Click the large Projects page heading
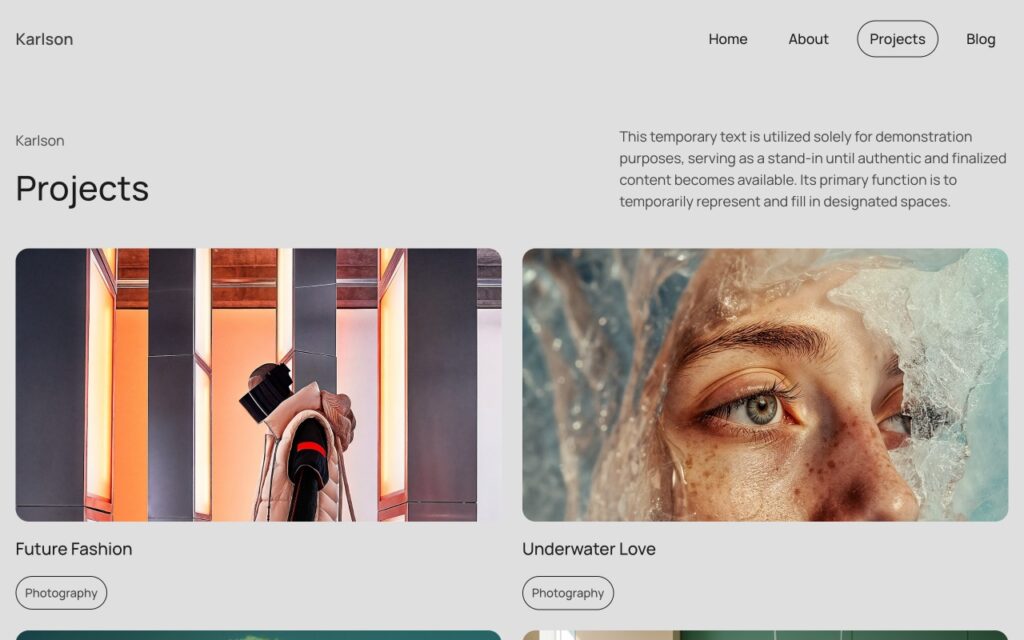1024x640 pixels. (82, 189)
